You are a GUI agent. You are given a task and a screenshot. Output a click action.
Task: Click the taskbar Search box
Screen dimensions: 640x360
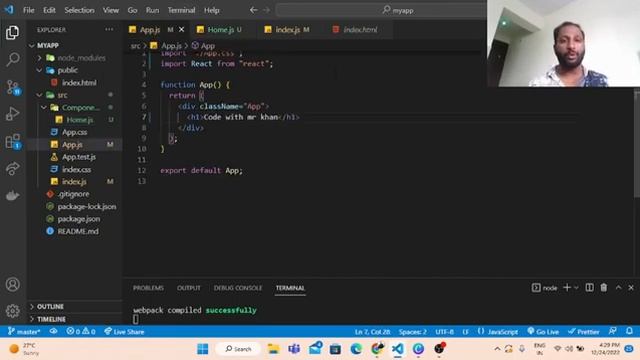tap(238, 349)
